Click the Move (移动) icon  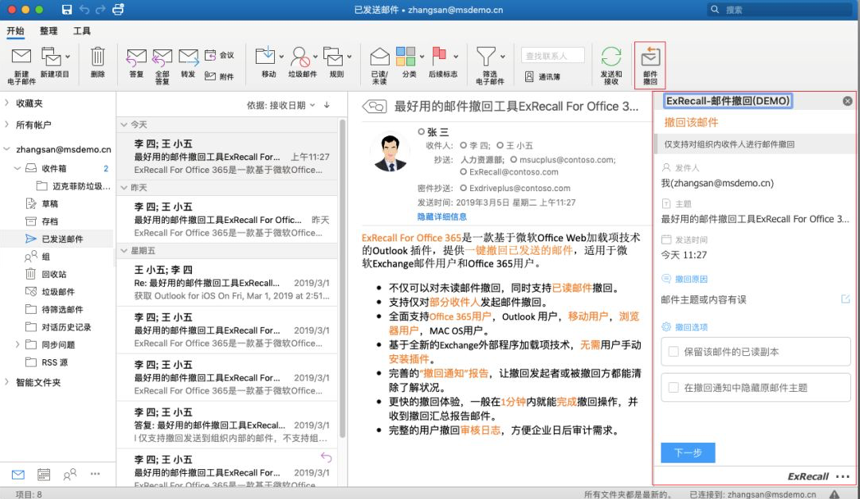(265, 56)
